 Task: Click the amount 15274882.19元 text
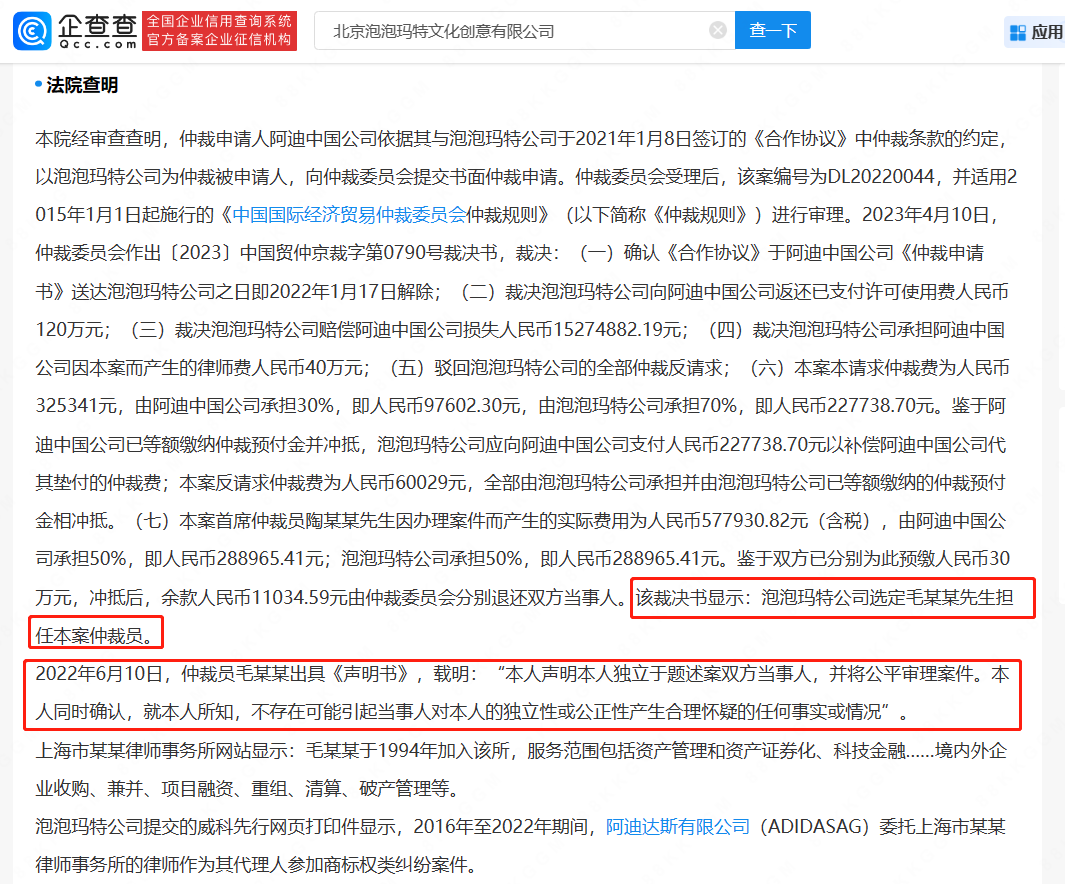(x=617, y=330)
